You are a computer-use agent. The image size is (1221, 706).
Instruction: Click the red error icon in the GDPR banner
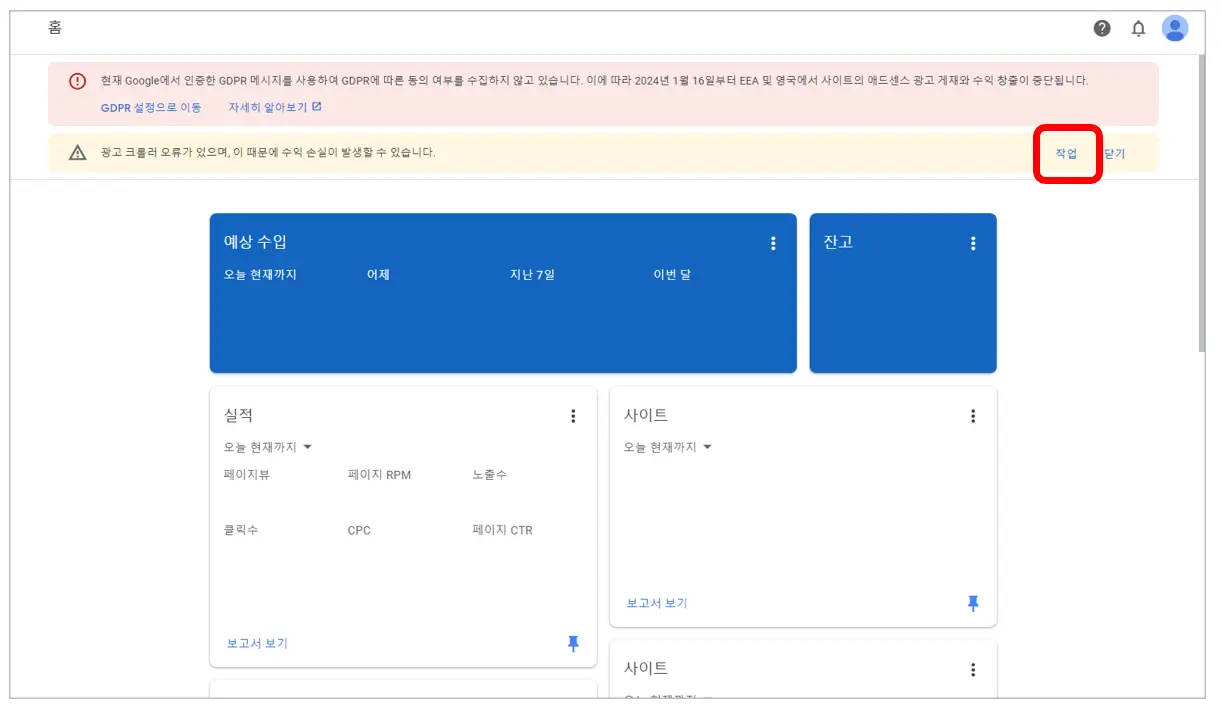coord(79,82)
